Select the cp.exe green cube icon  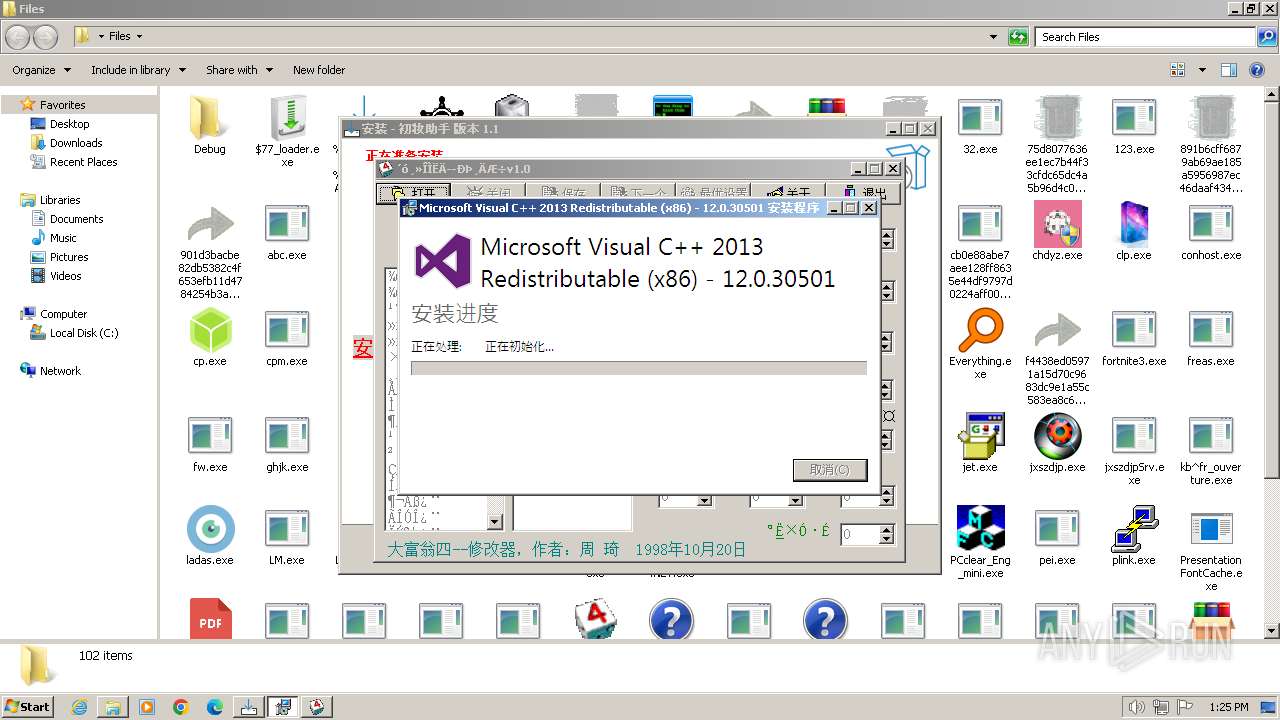click(x=210, y=337)
